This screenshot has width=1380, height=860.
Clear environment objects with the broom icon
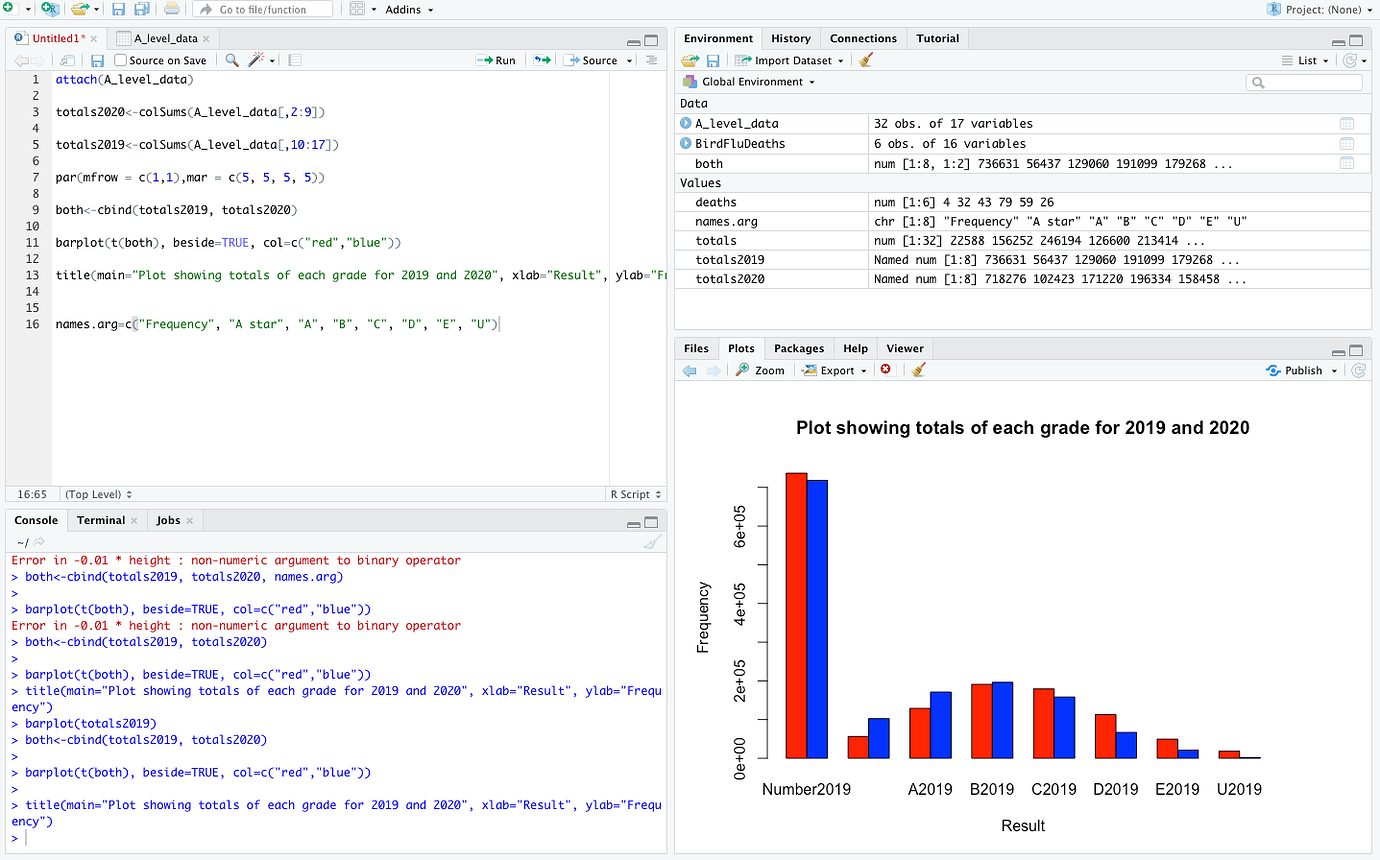[866, 60]
